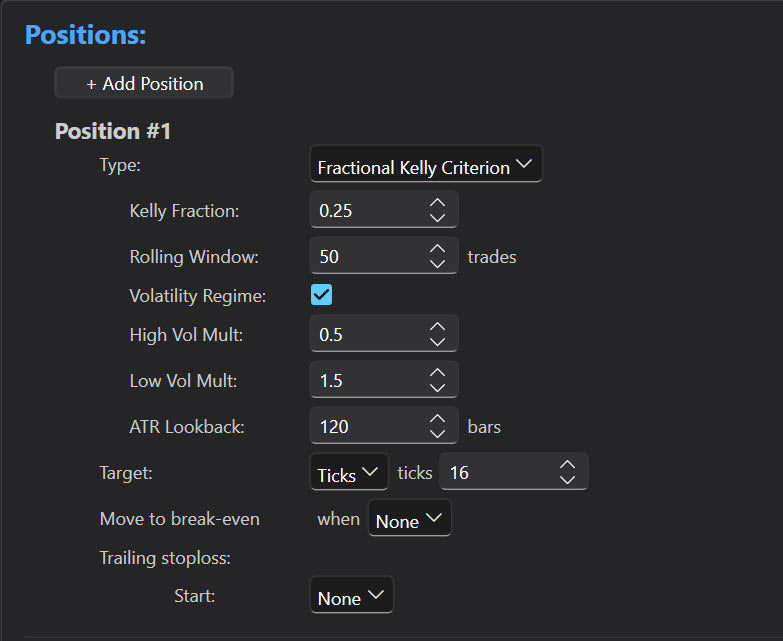Increase Kelly Fraction with up arrow

(437, 203)
